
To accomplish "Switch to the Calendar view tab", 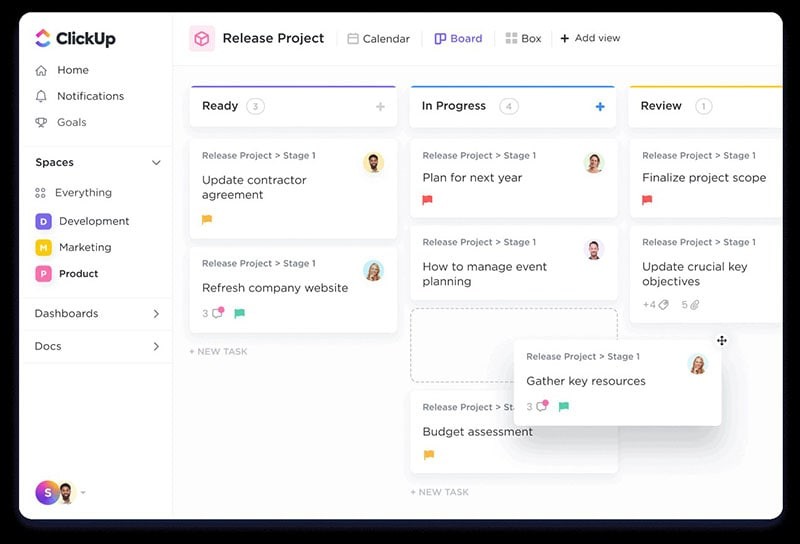I will click(378, 39).
